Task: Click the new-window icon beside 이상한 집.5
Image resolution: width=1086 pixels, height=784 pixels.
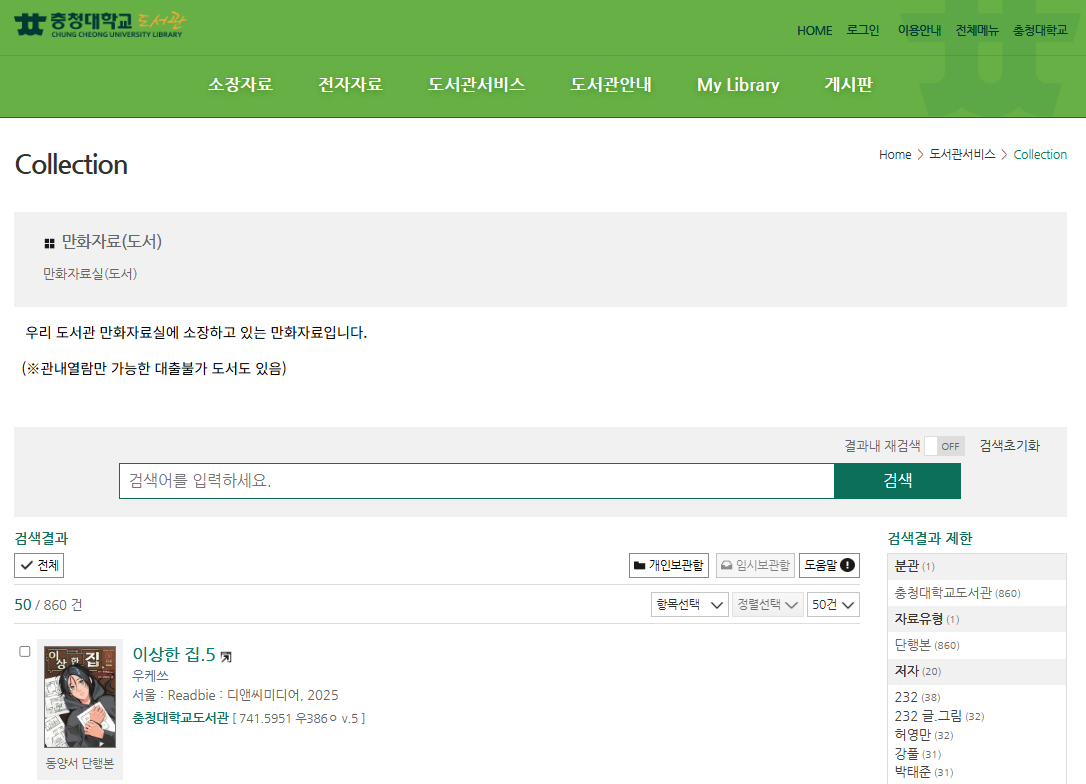Action: coord(227,657)
